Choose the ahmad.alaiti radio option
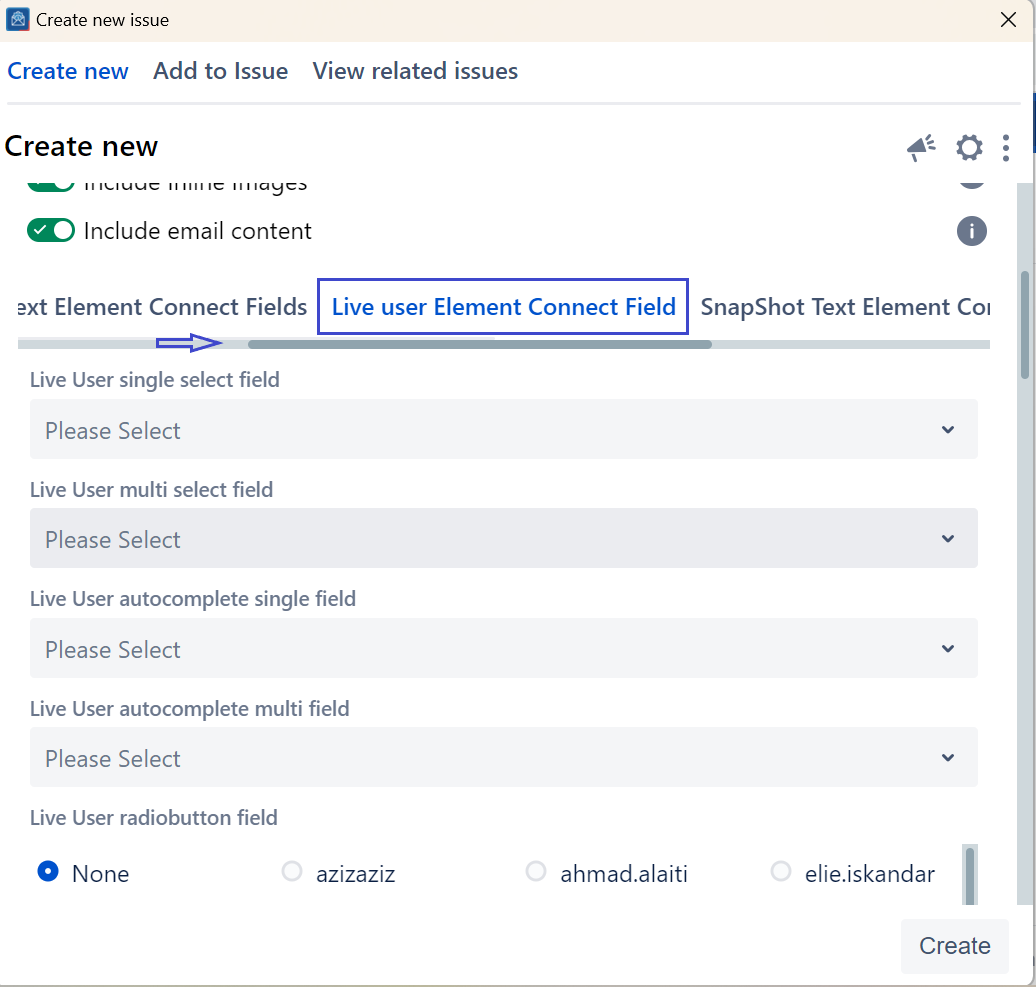 [x=536, y=872]
